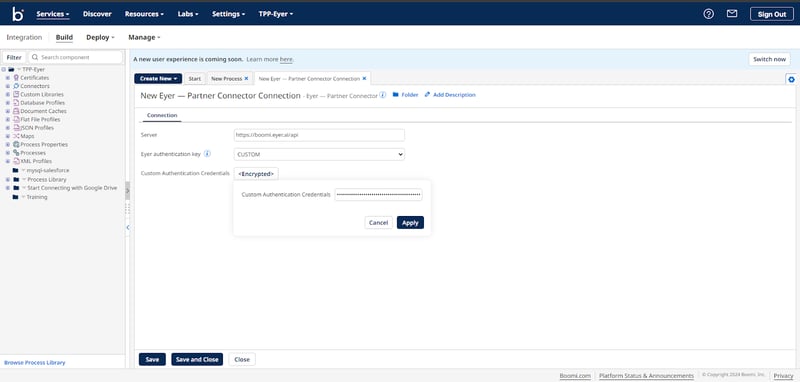Open the mail messages icon
Screen dimensions: 800x382
(732, 14)
